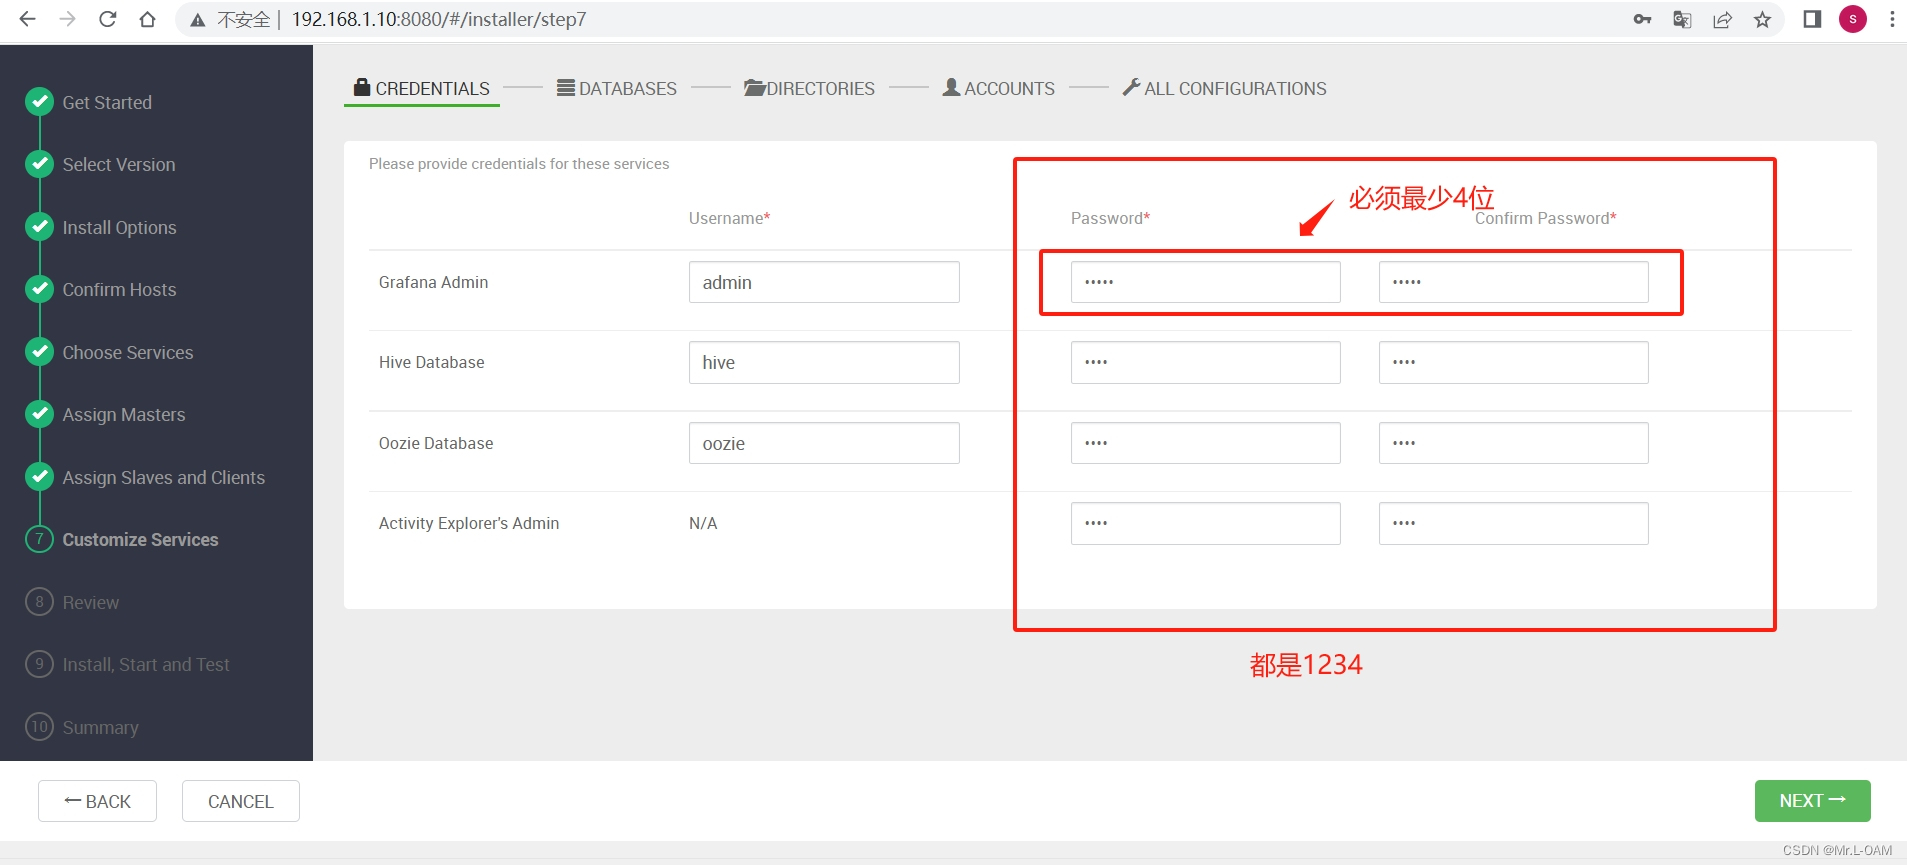Image resolution: width=1907 pixels, height=865 pixels.
Task: Click the Customize Services step label
Action: click(140, 539)
